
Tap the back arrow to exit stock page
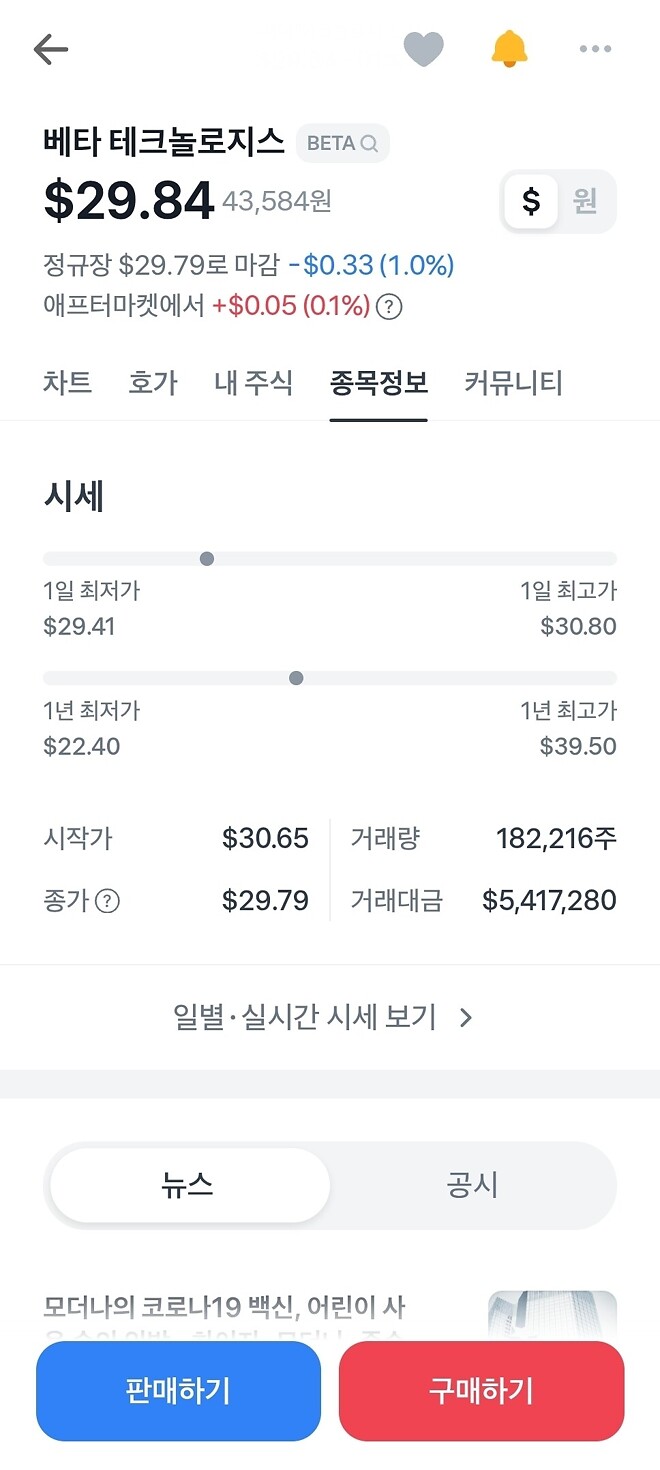click(x=49, y=48)
